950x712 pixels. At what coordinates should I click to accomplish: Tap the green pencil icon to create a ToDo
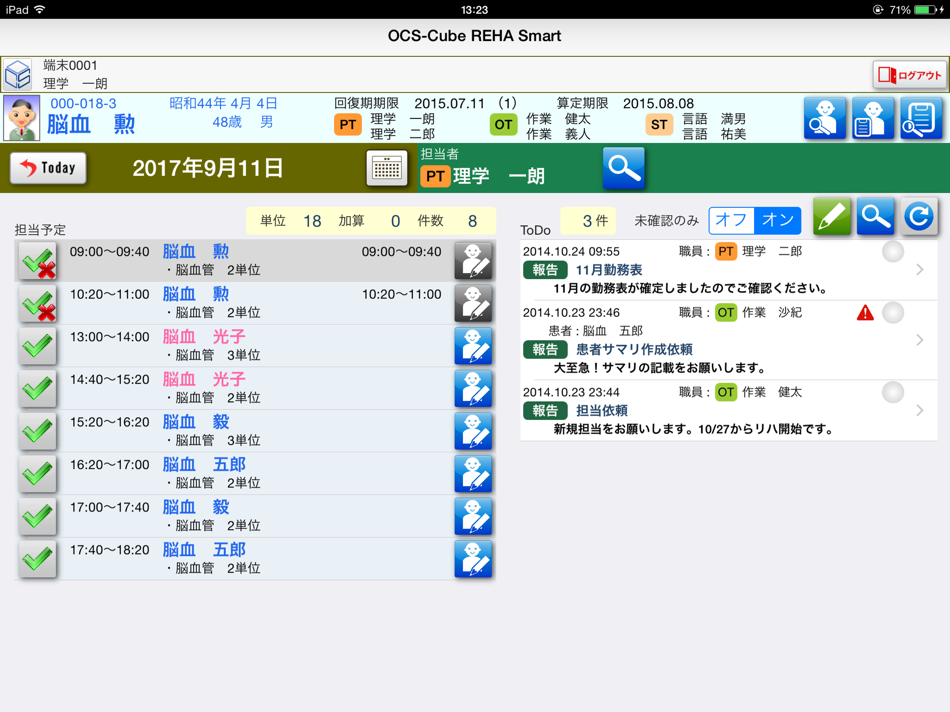point(831,215)
